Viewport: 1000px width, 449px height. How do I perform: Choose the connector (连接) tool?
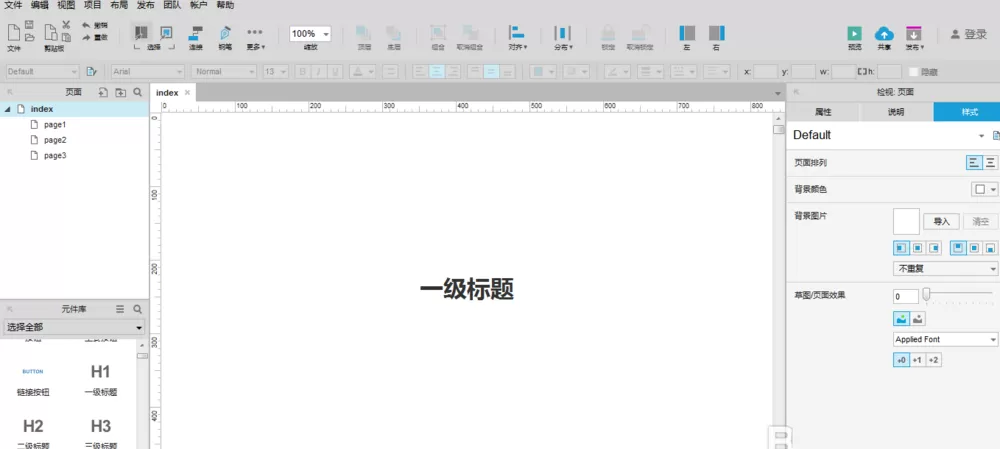[x=196, y=33]
